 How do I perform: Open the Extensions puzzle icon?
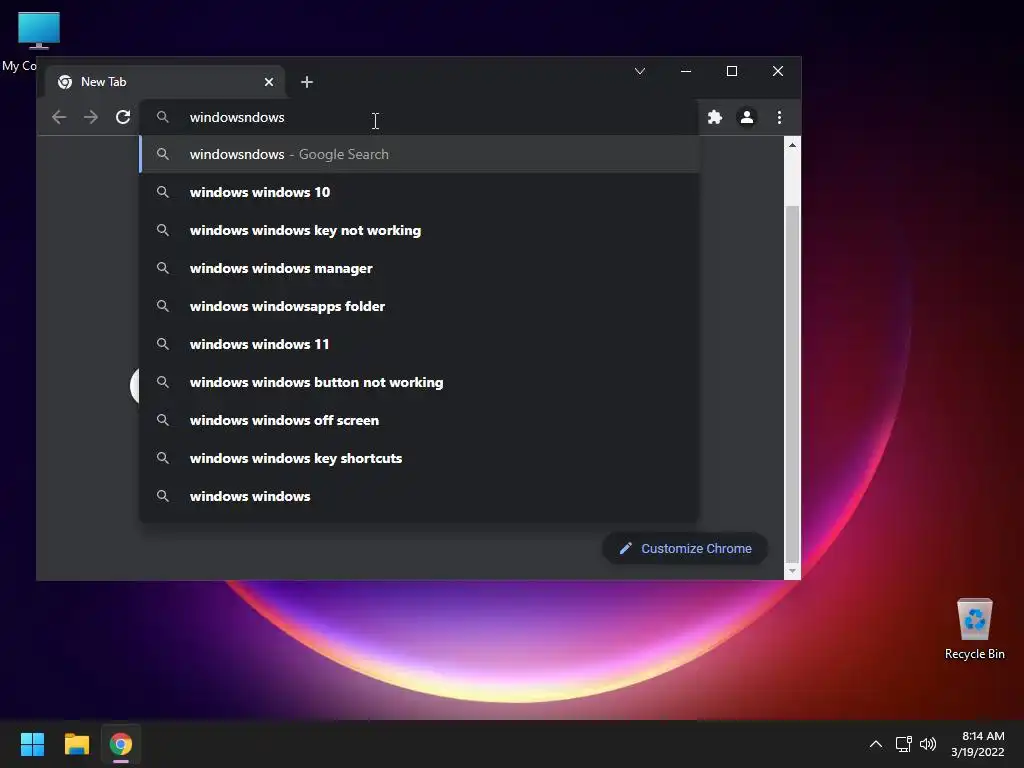pyautogui.click(x=715, y=118)
